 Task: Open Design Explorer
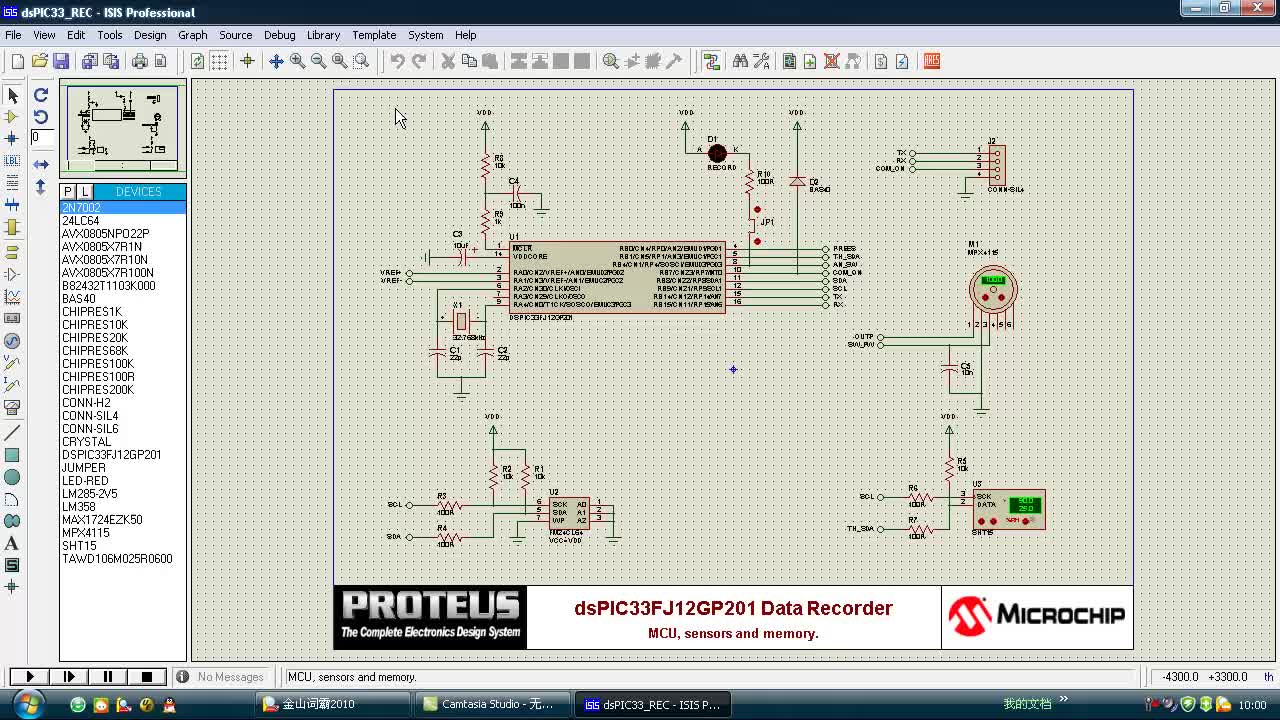click(x=789, y=61)
